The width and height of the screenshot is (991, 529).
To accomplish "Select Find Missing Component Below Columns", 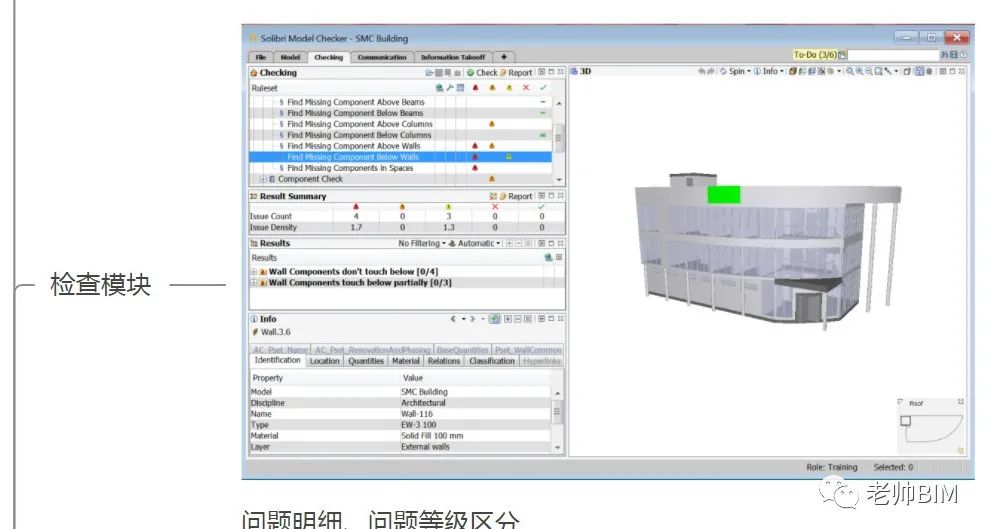I will (359, 135).
